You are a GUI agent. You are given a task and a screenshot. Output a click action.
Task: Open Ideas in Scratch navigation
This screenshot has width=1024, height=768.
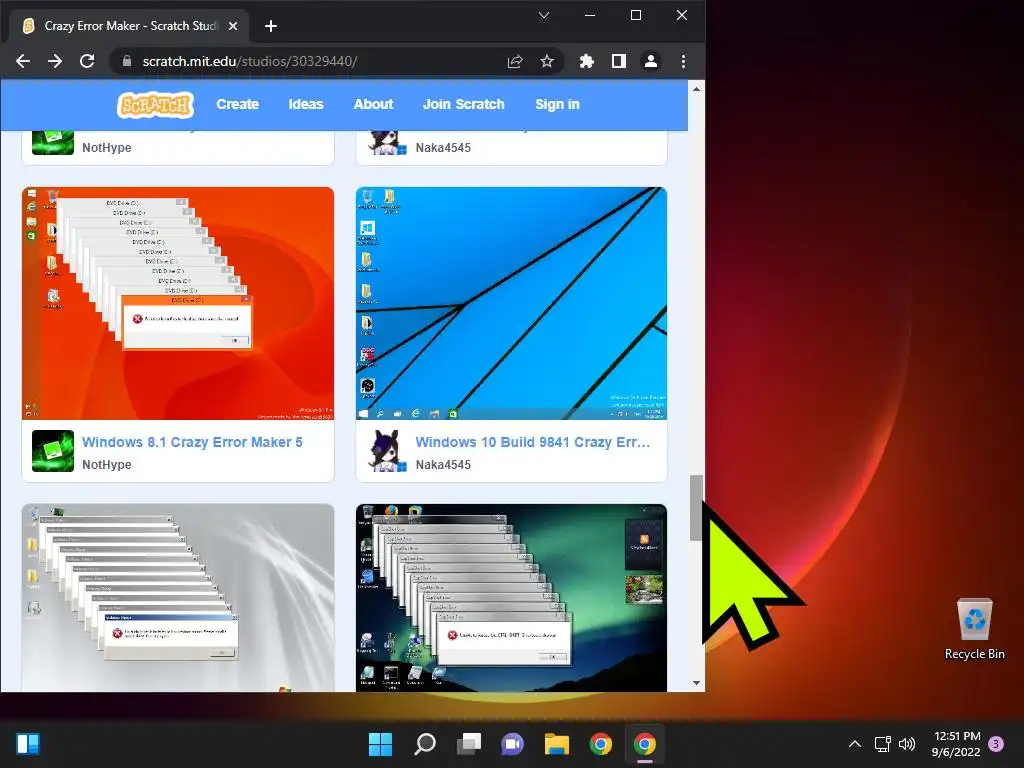(x=306, y=104)
